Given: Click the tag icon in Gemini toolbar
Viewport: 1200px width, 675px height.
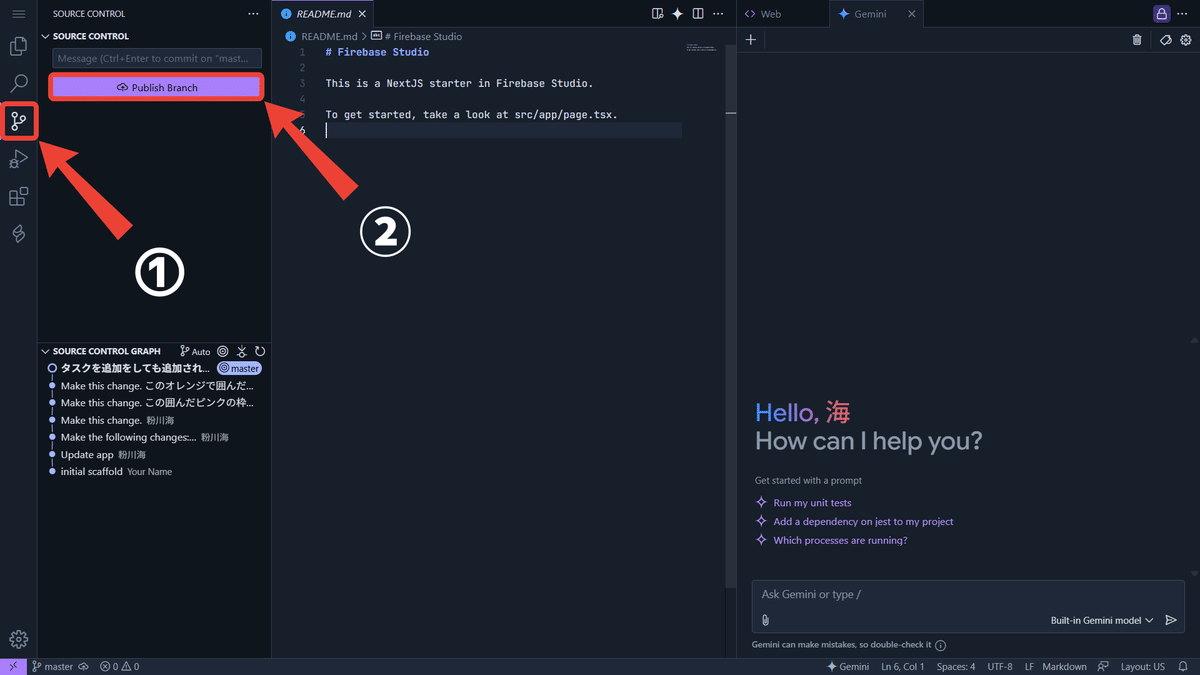Looking at the screenshot, I should click(x=1165, y=40).
